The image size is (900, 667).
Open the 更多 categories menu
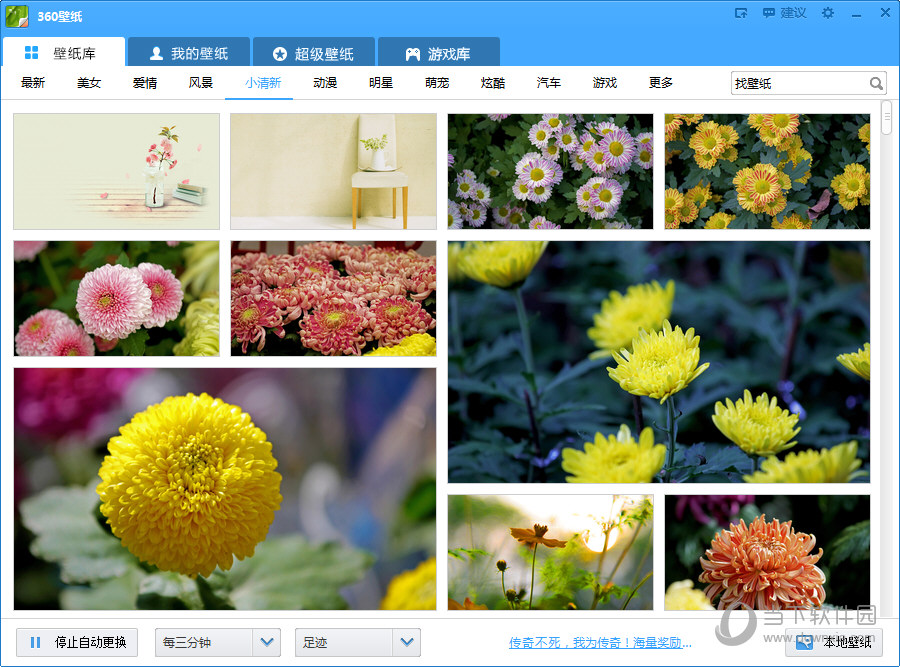point(659,83)
